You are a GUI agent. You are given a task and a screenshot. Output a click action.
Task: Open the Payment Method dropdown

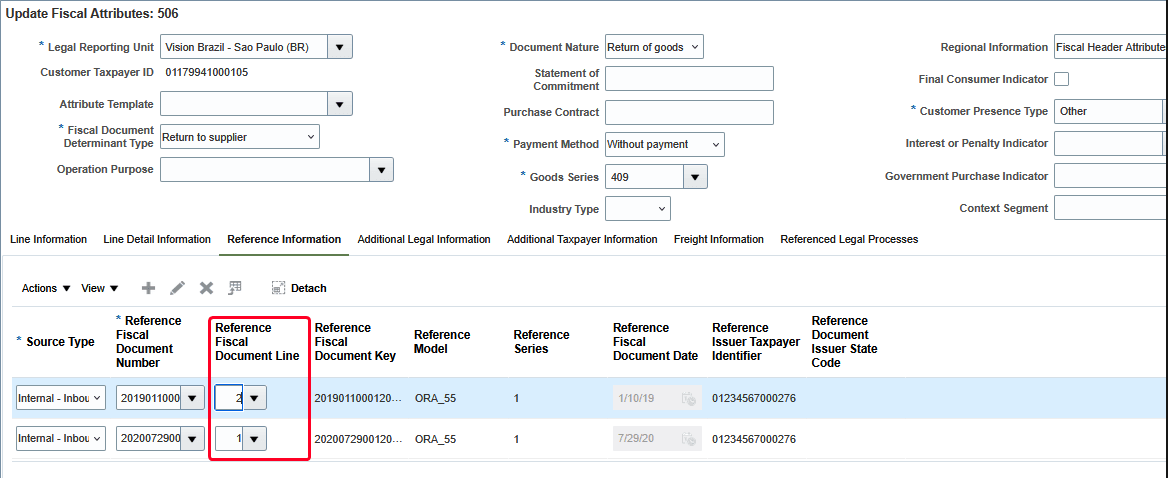coord(665,144)
